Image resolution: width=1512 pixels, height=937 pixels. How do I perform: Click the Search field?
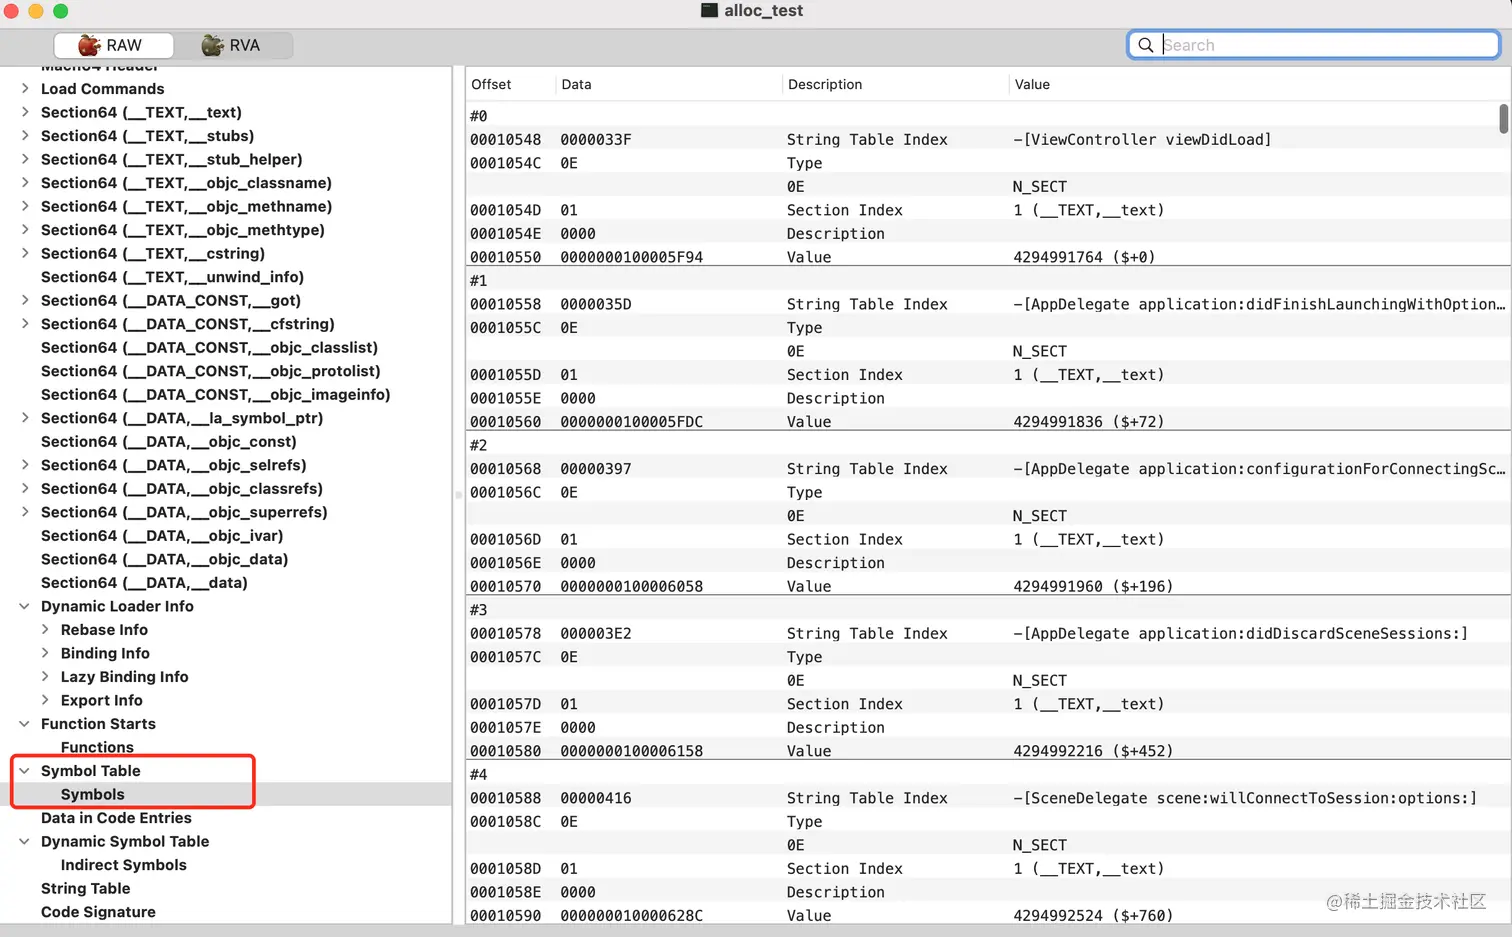tap(1314, 45)
